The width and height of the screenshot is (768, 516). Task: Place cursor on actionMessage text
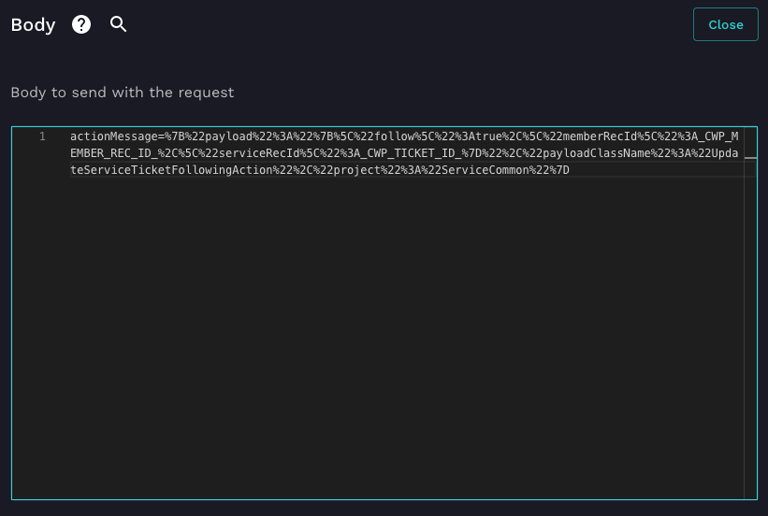[x=114, y=136]
